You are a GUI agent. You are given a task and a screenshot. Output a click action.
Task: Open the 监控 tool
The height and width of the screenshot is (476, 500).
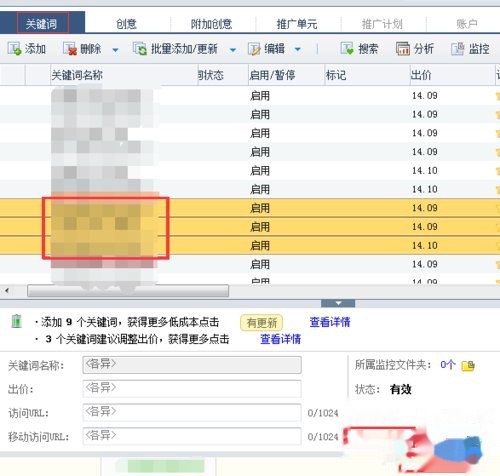(x=471, y=49)
